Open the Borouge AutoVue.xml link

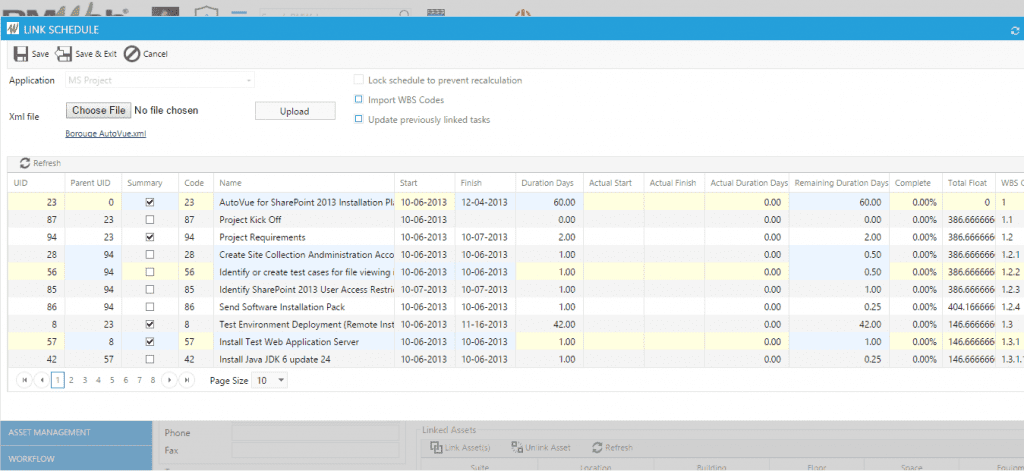(x=106, y=133)
